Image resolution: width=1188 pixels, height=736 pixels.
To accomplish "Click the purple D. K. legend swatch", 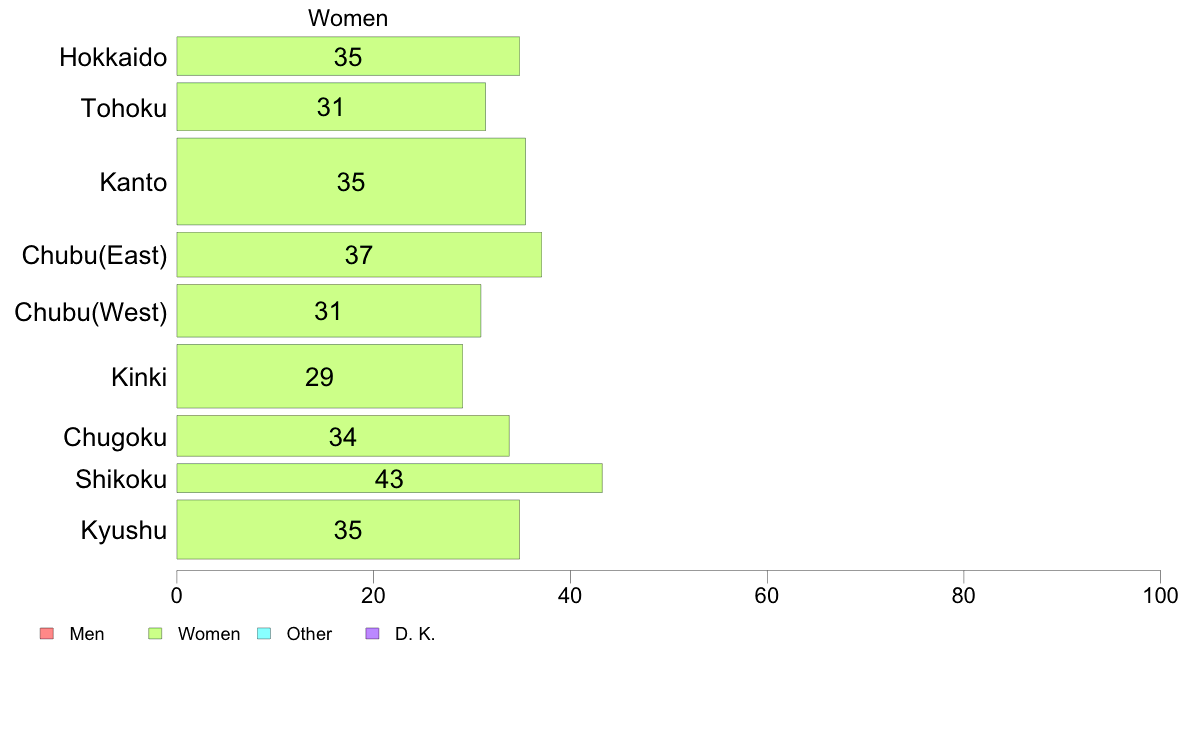I will pos(372,634).
